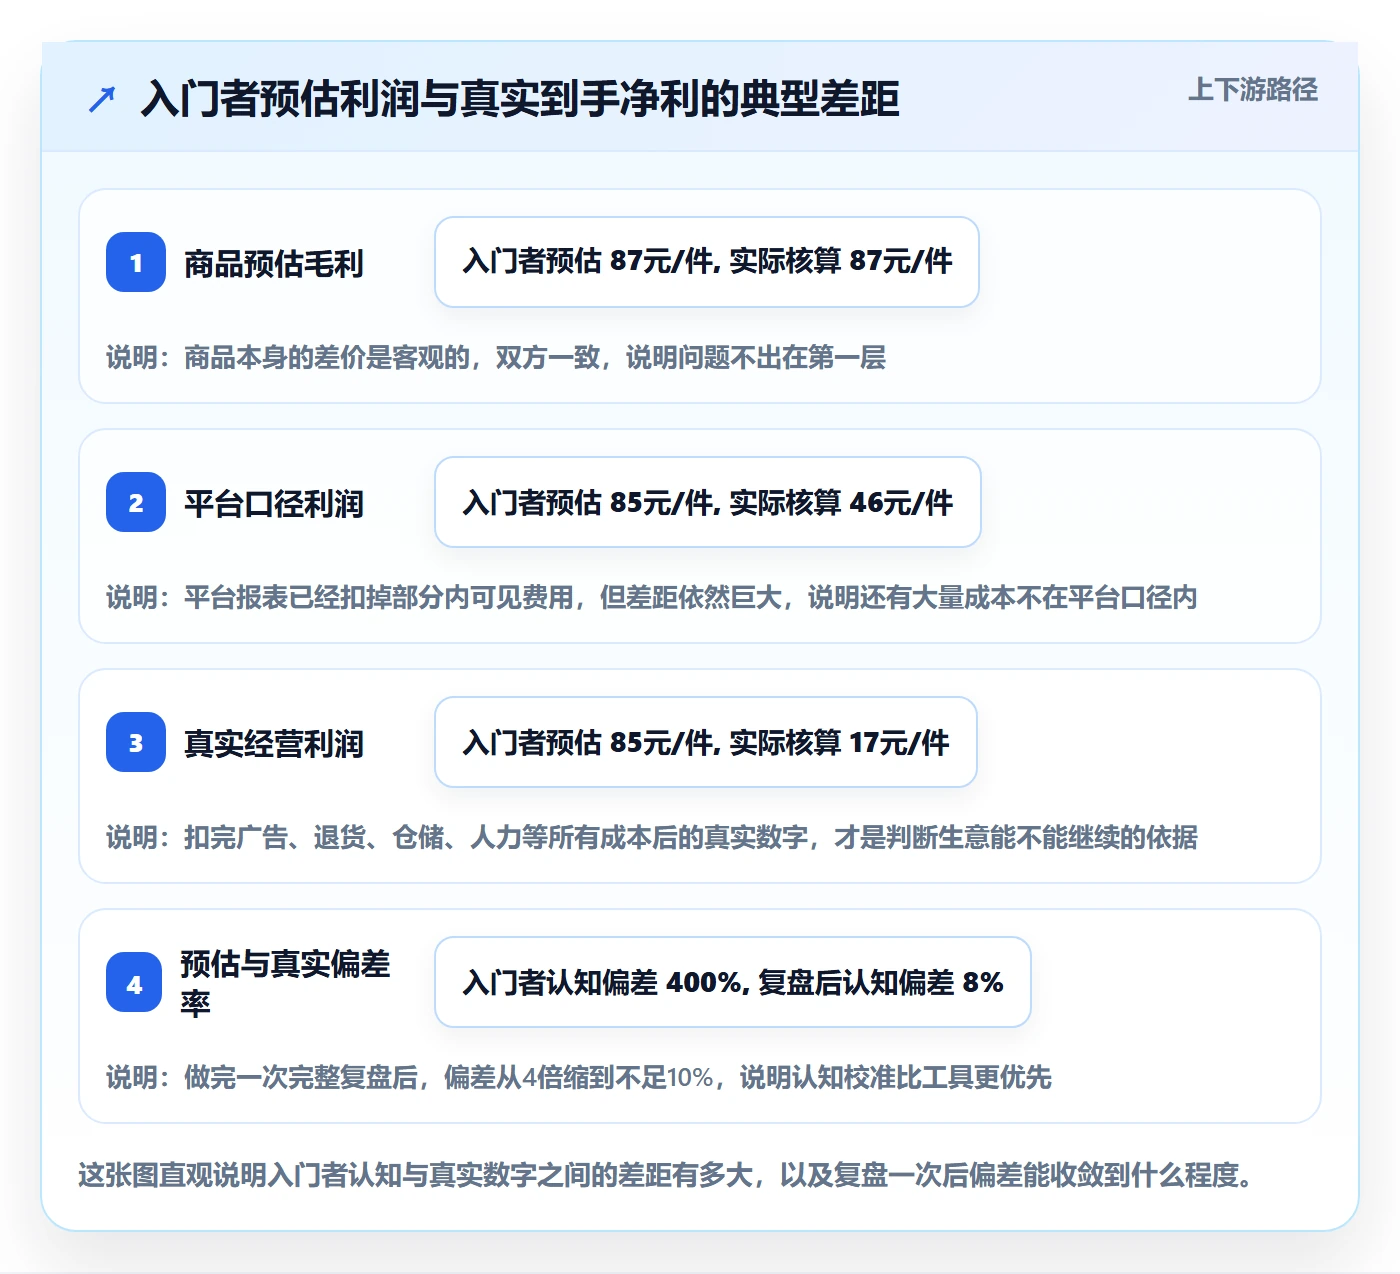Select the 预估与真实偏差率 heading

[x=285, y=982]
